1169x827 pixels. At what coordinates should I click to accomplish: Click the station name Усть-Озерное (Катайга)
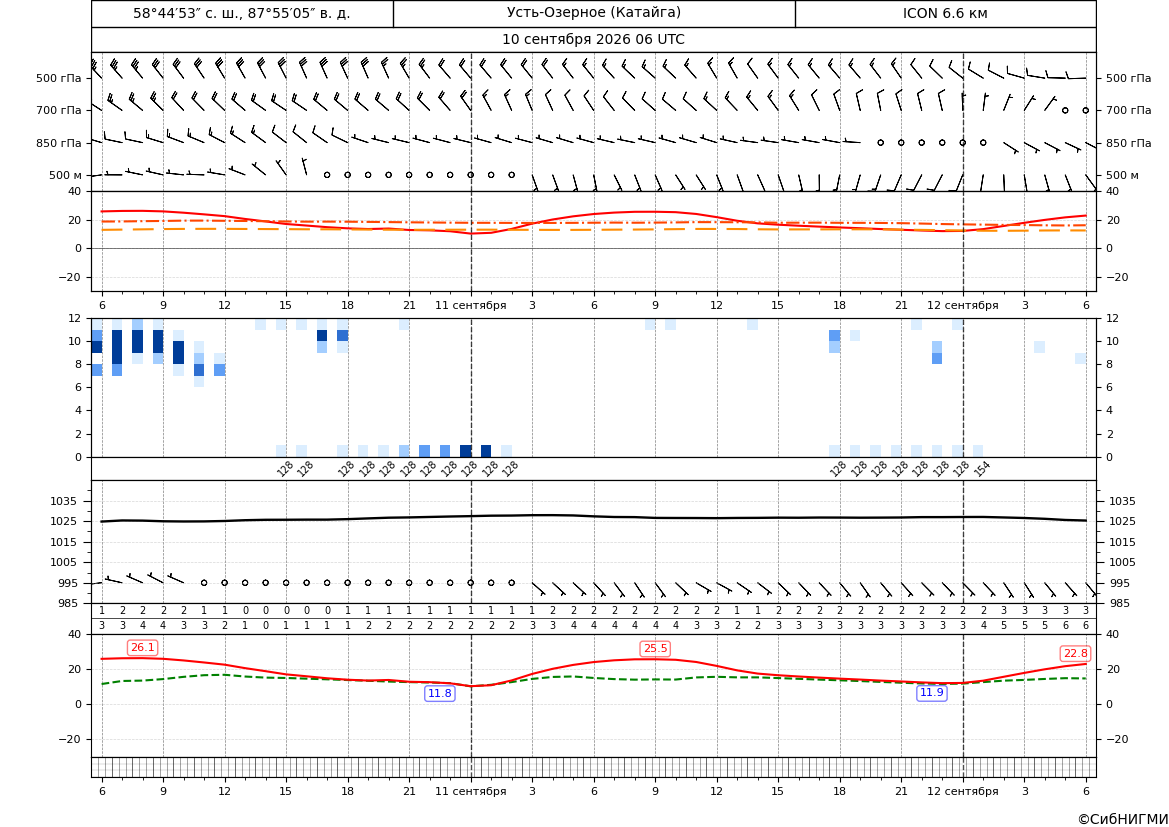594,13
